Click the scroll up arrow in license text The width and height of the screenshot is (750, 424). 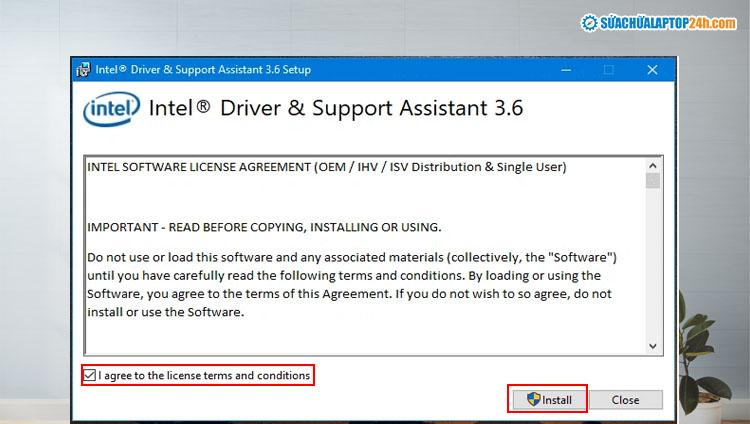pos(653,166)
